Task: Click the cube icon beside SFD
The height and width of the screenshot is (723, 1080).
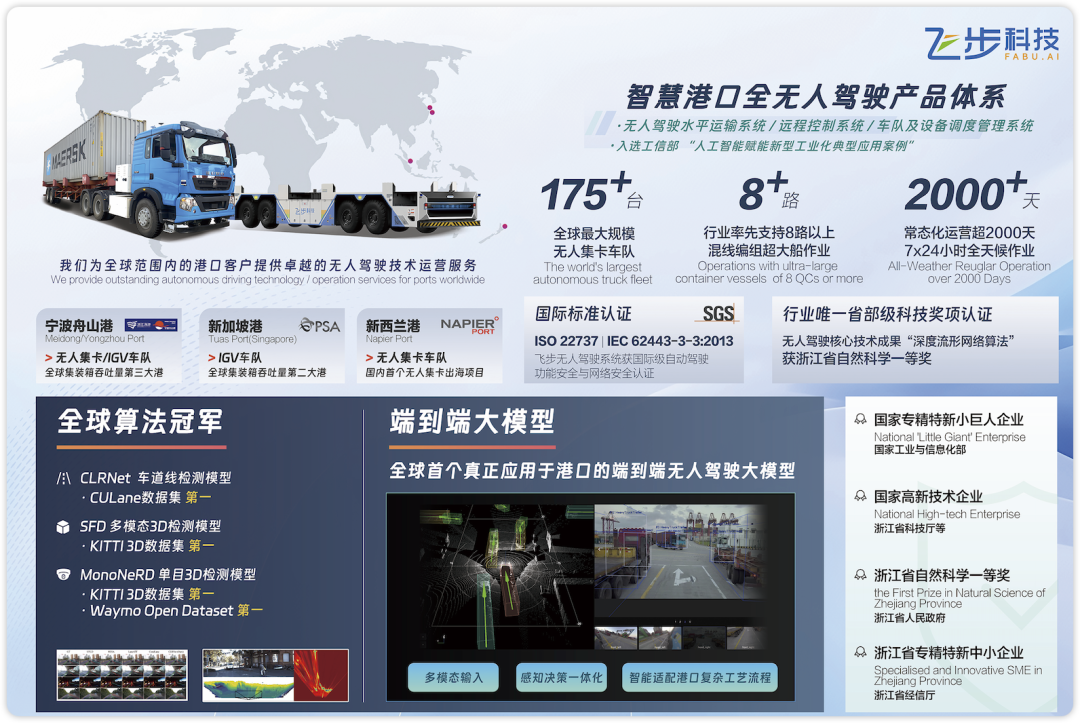Action: [64, 526]
